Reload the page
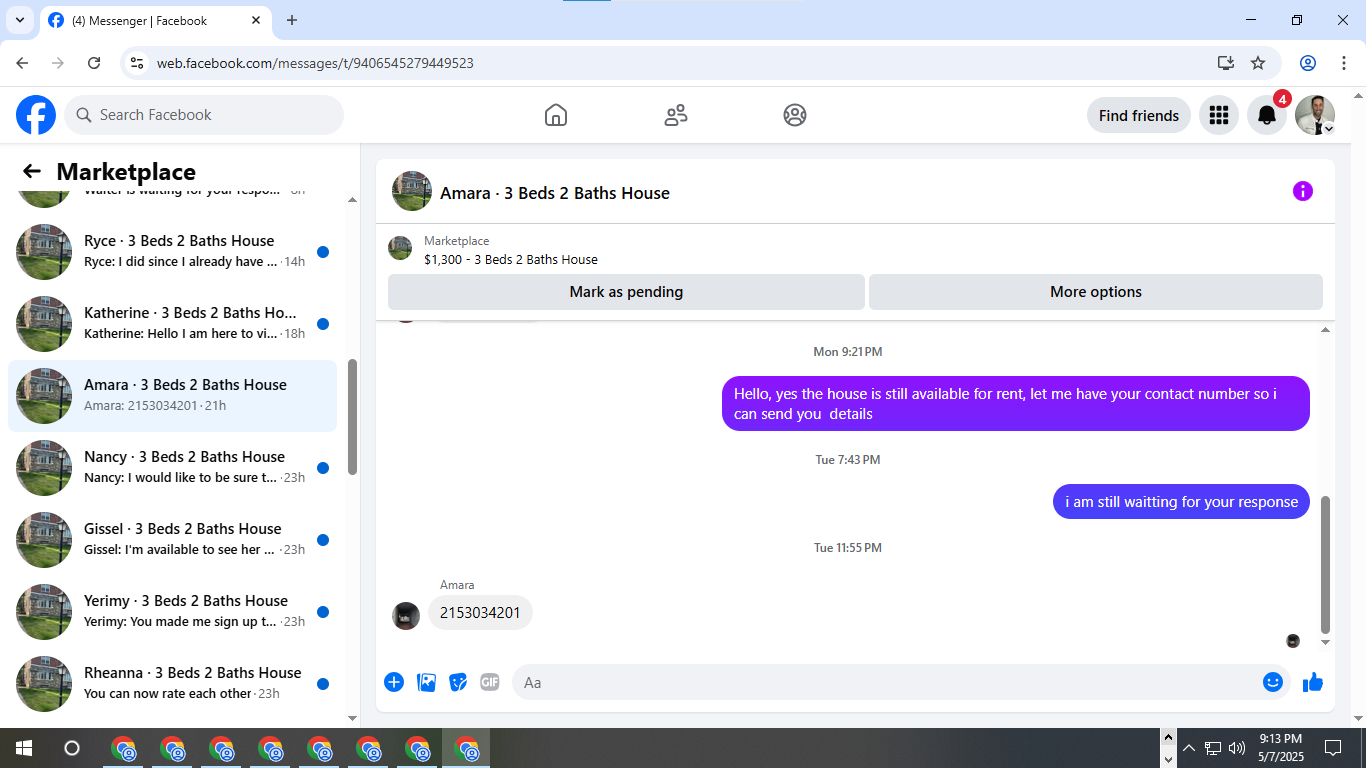This screenshot has width=1366, height=768. [x=94, y=63]
